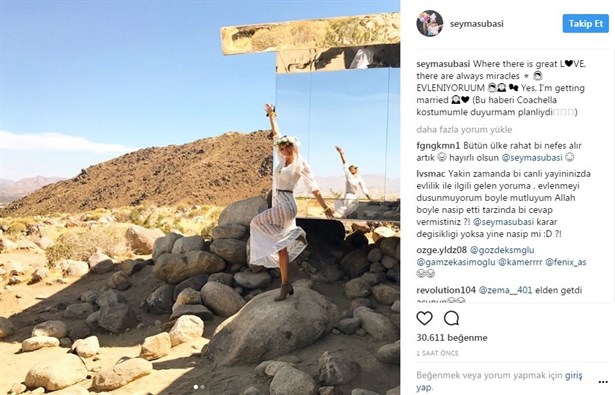Open the @gamzekasimoglu mention
This screenshot has height=395, width=615.
click(456, 262)
